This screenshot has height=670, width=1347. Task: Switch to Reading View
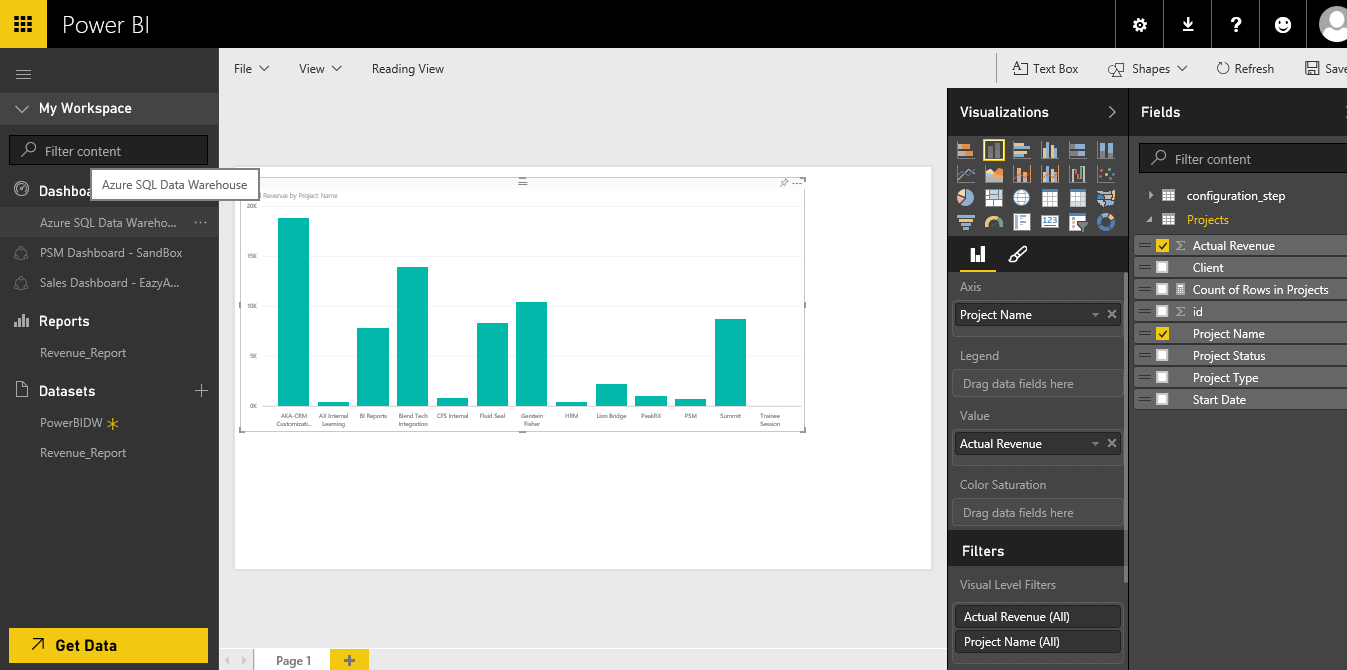[x=408, y=69]
